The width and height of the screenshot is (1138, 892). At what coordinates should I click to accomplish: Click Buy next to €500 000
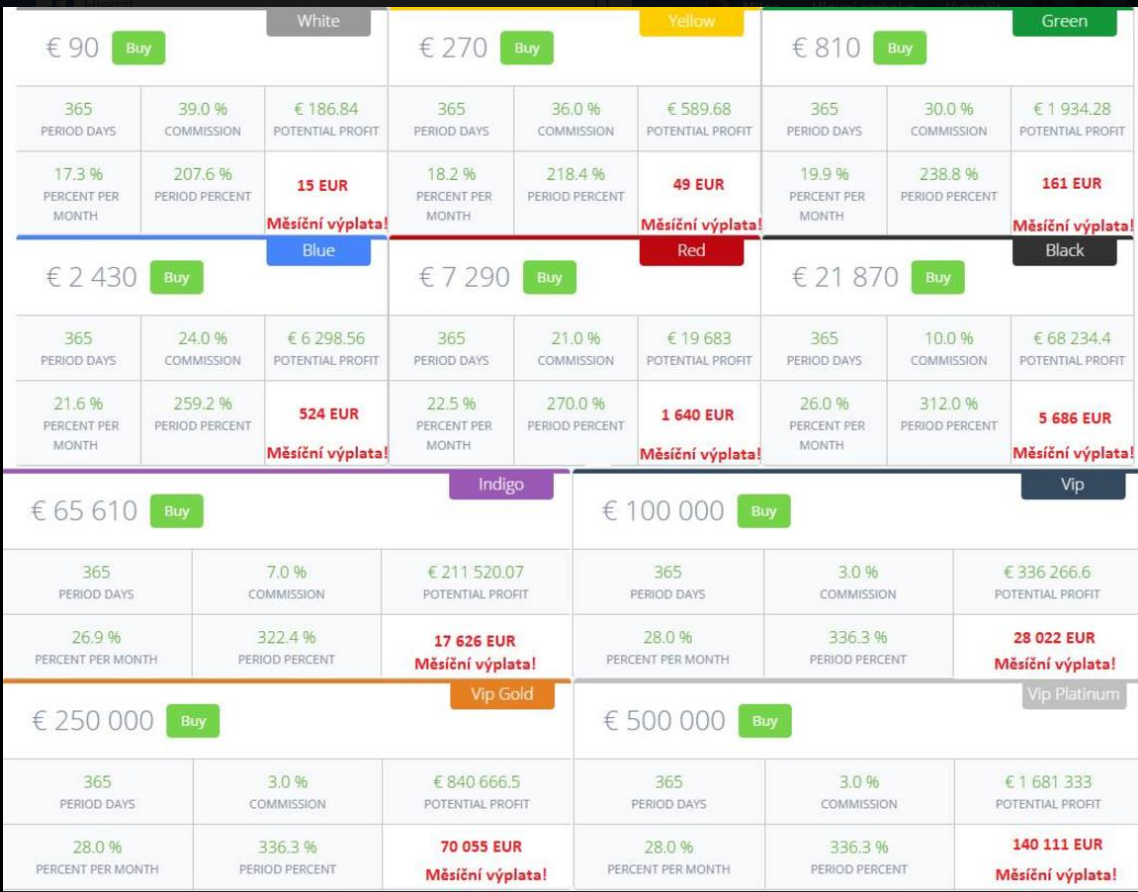click(765, 721)
